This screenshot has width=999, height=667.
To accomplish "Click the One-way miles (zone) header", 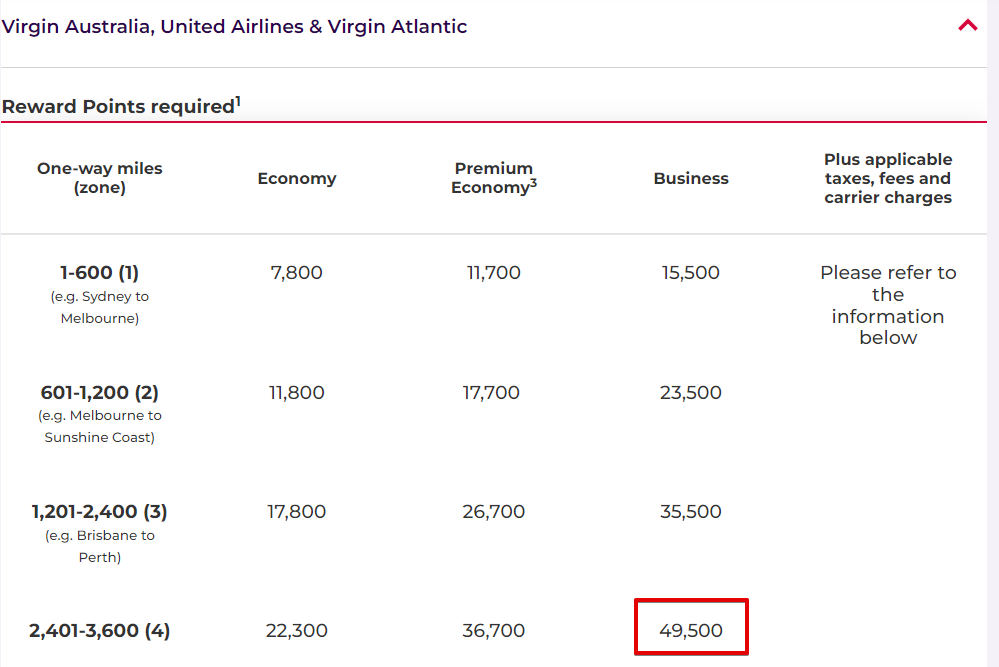I will (99, 178).
